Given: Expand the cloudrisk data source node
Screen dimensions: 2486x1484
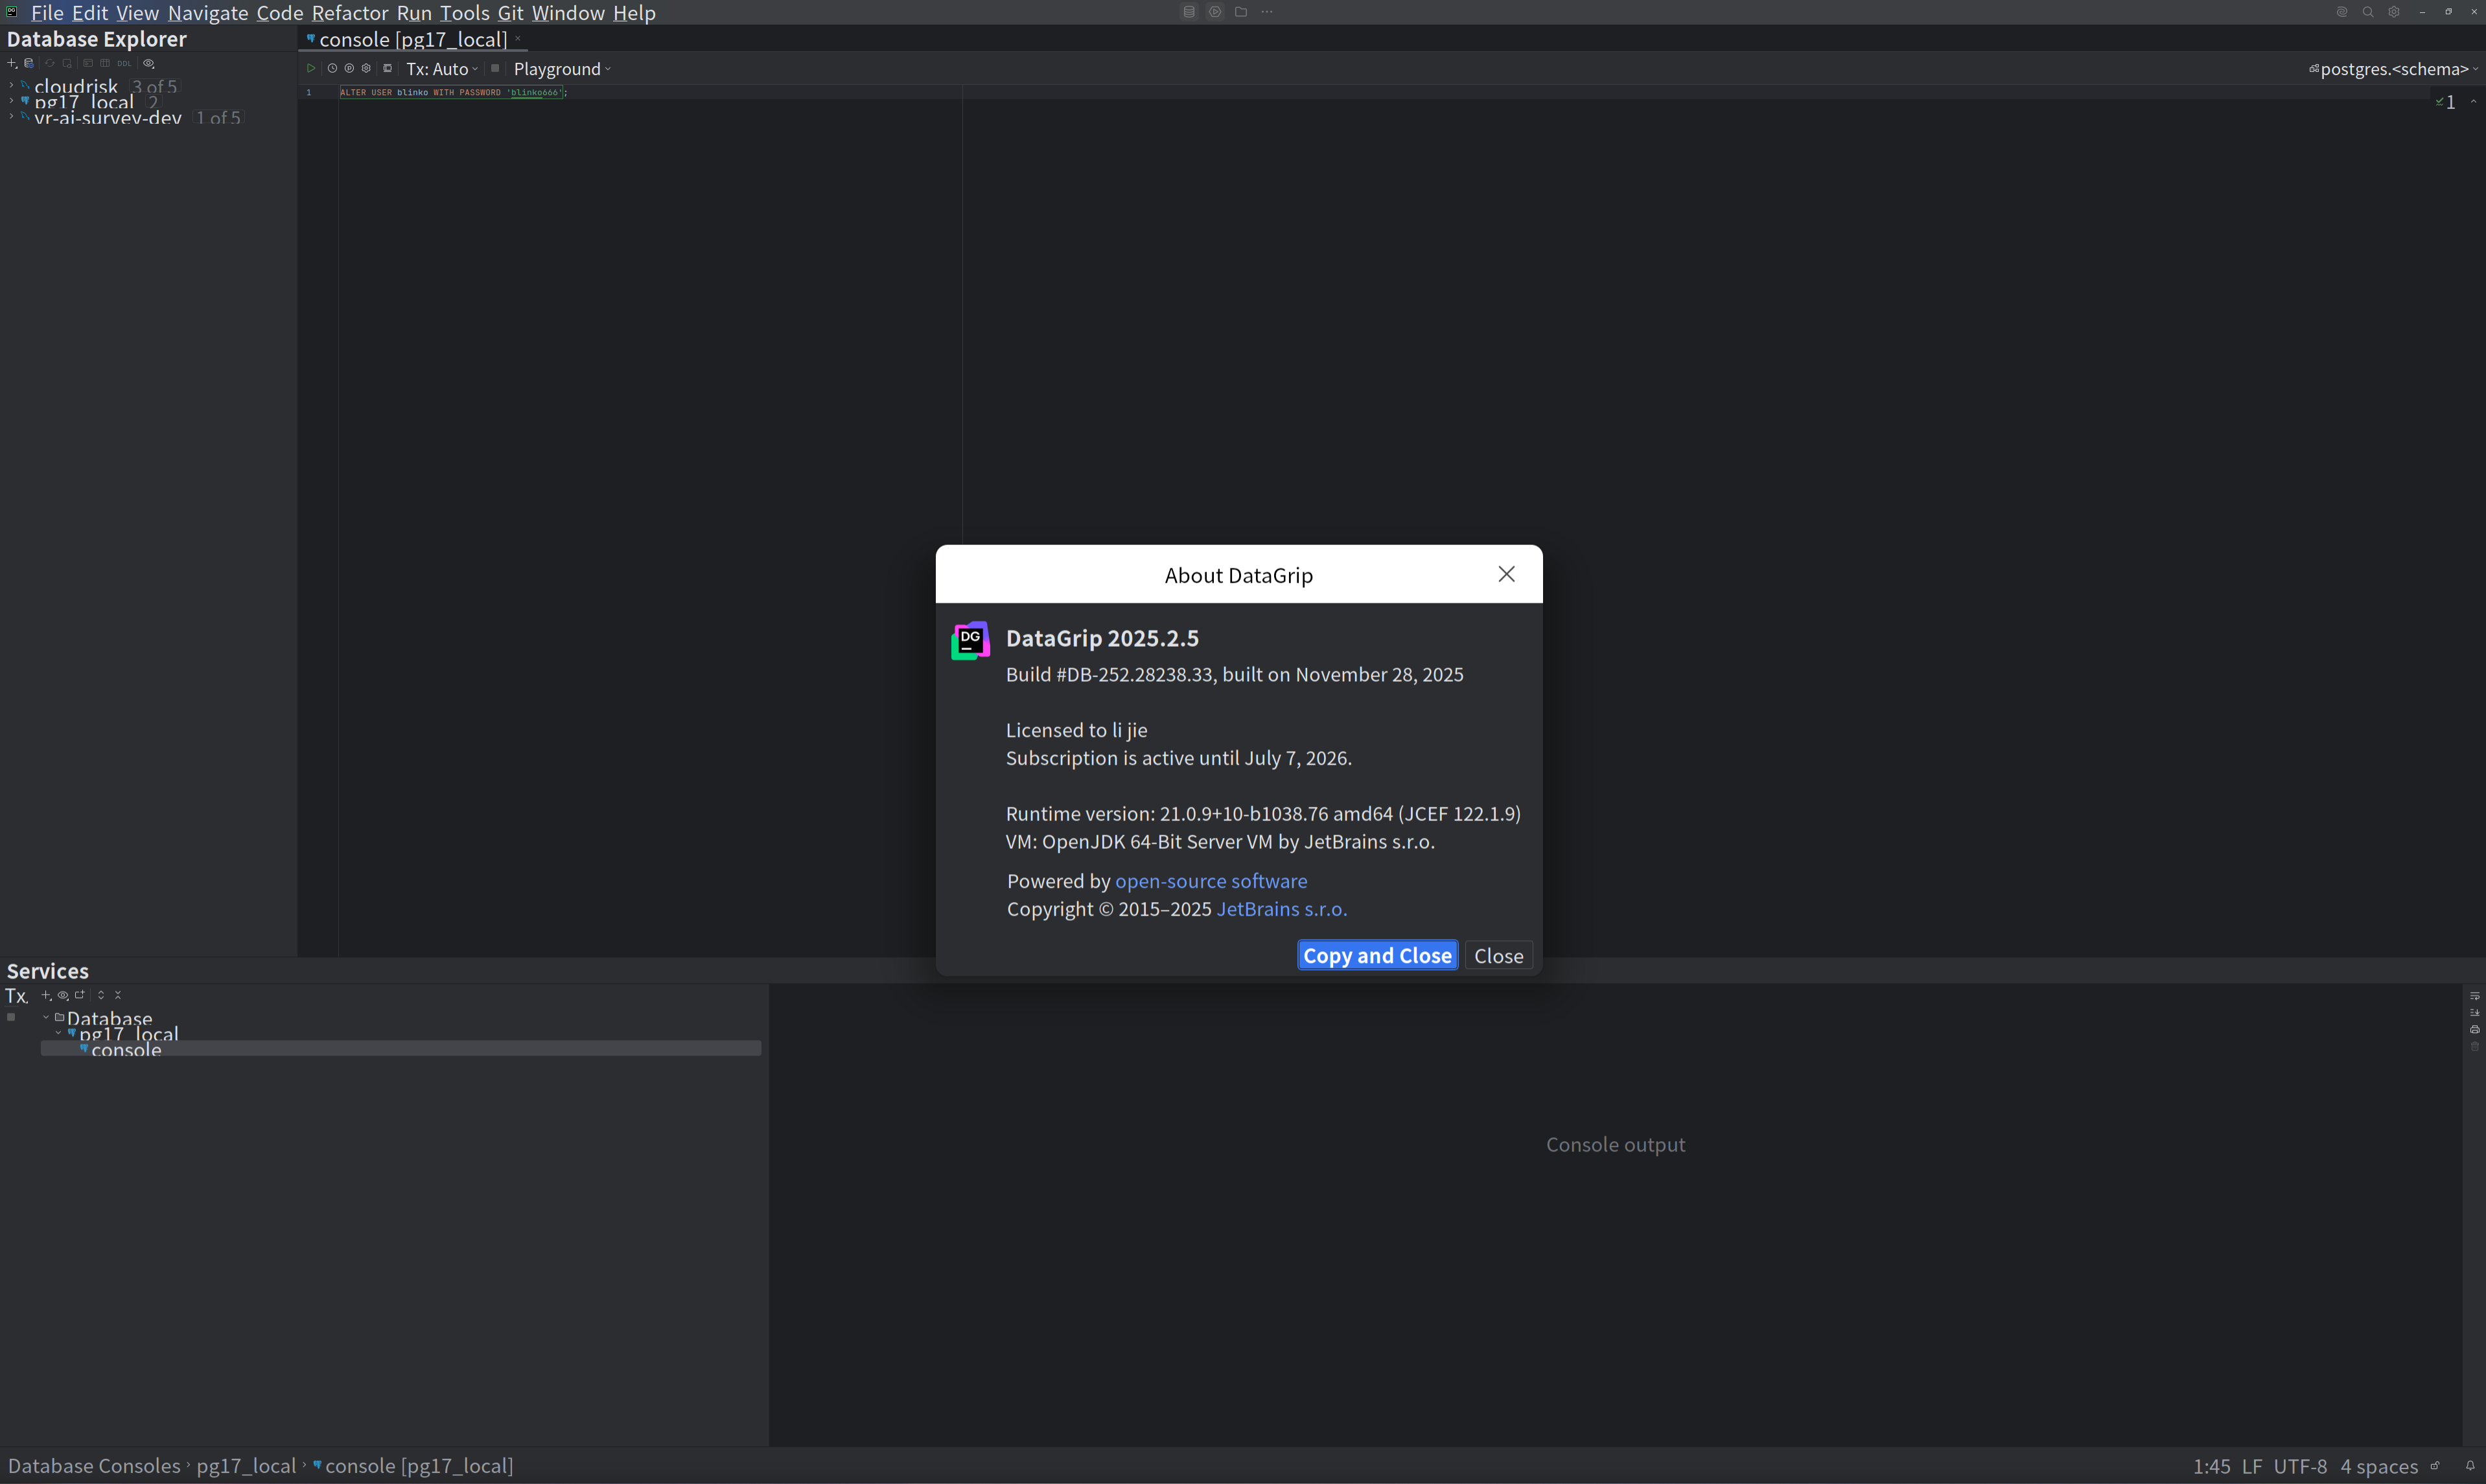Looking at the screenshot, I should (11, 86).
